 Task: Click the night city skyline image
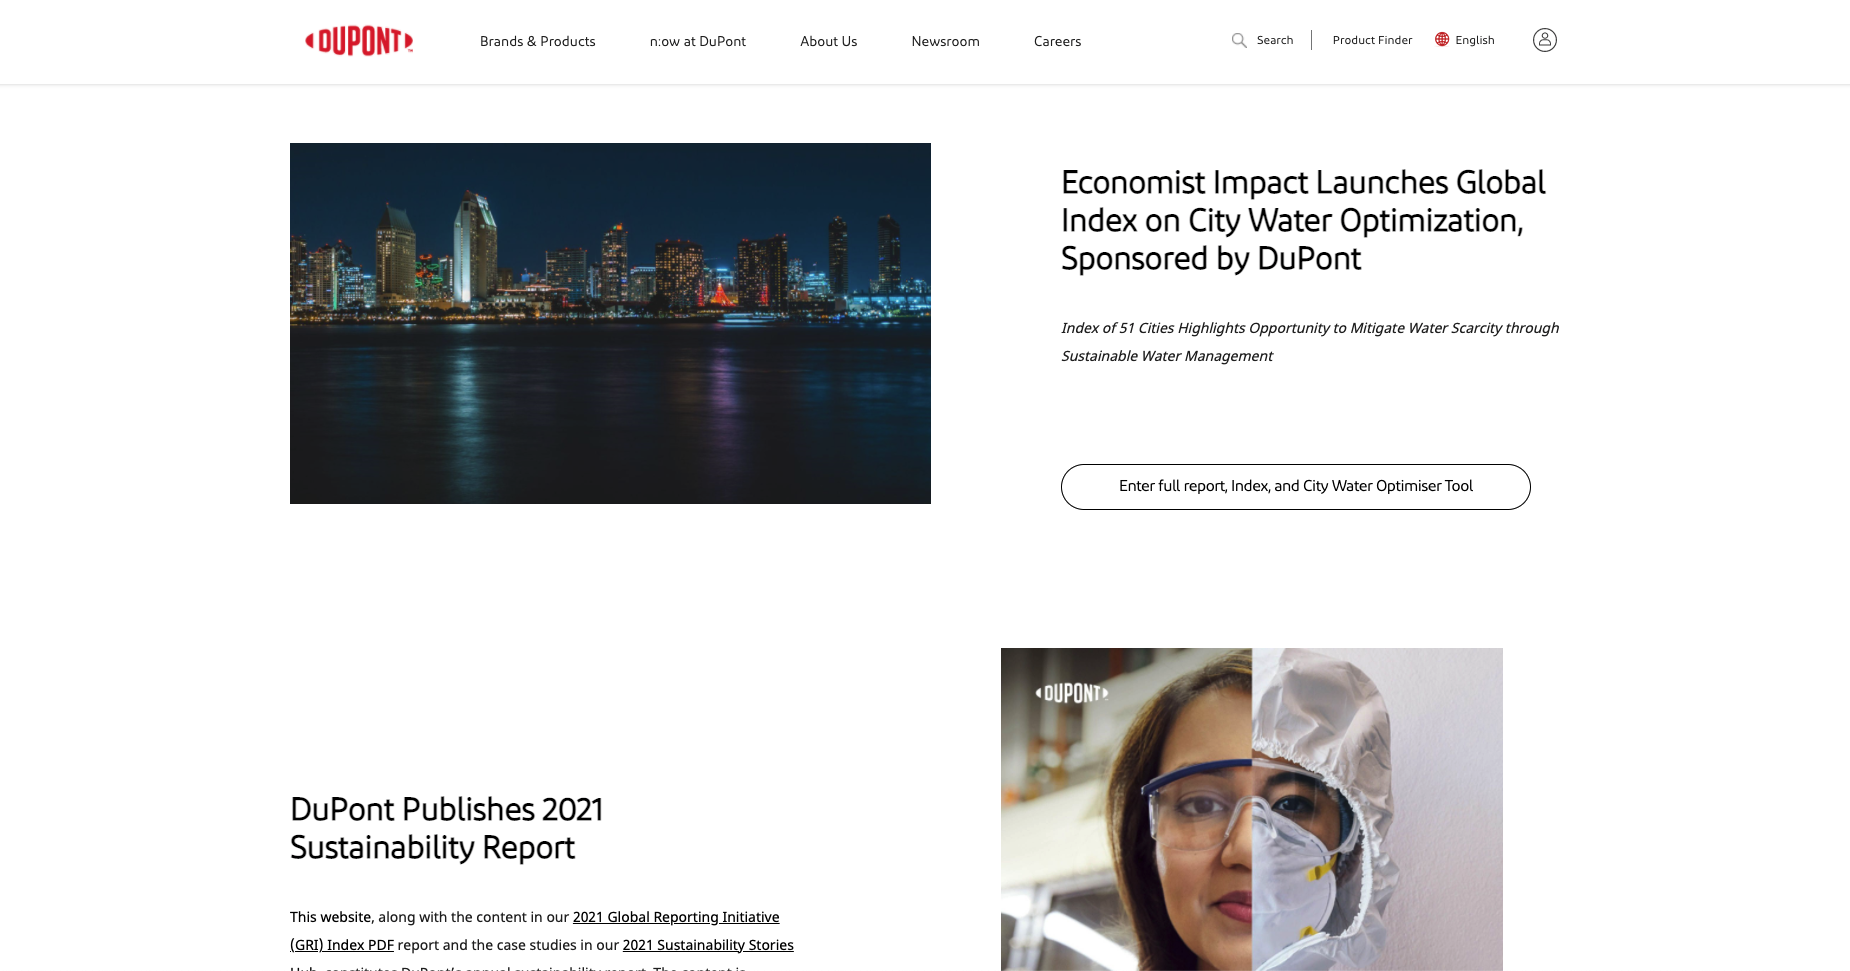click(610, 323)
